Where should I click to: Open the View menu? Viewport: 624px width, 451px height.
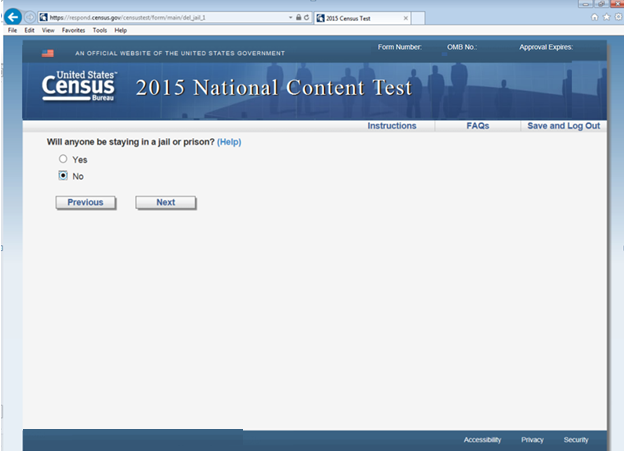tap(48, 30)
